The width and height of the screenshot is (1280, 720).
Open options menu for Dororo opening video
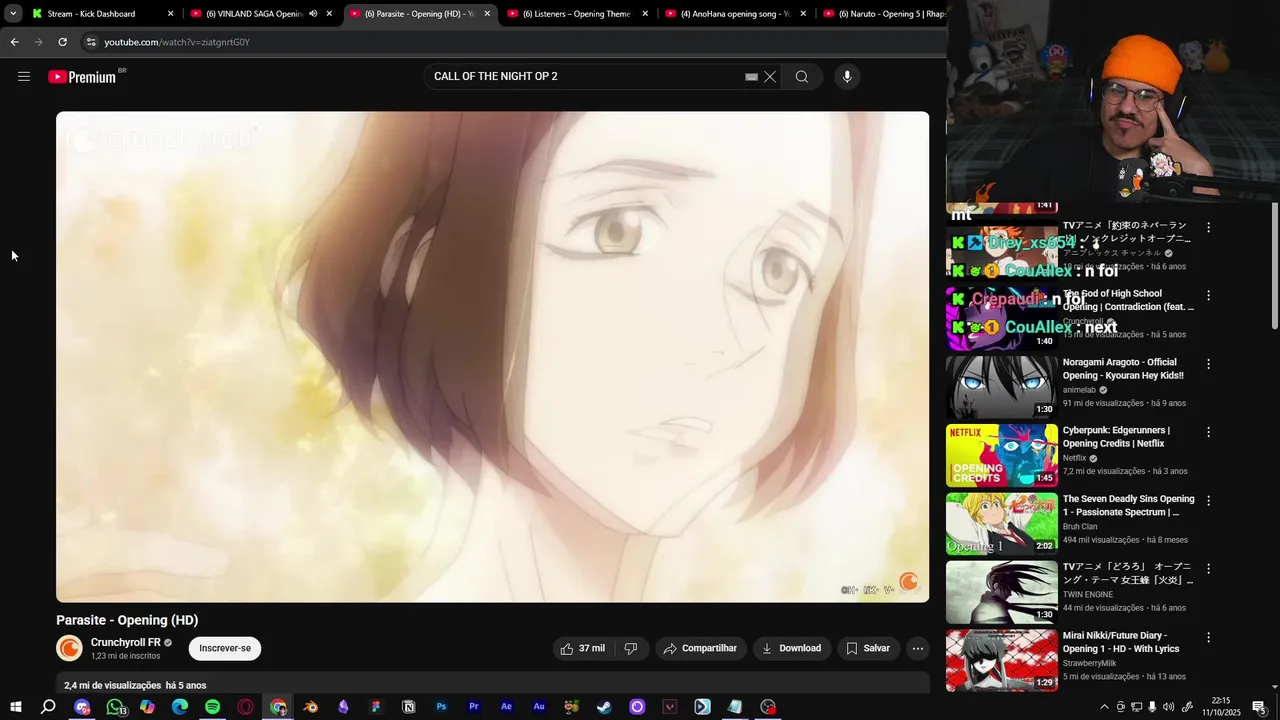(1208, 568)
